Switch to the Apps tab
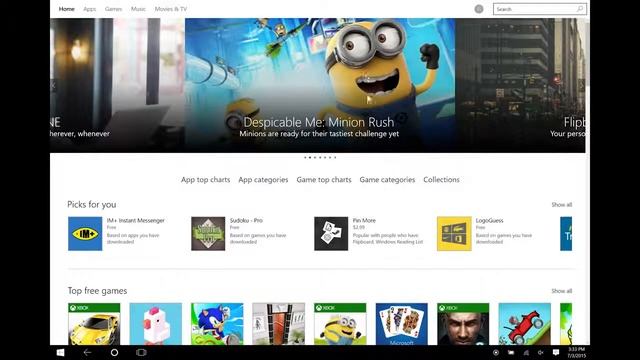Screen dimensions: 640x360 pyautogui.click(x=89, y=9)
